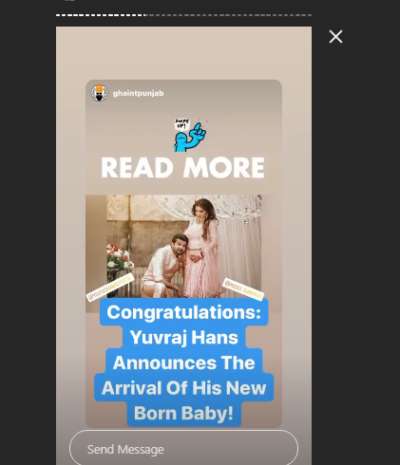Tap the blue 'Congratulations:' headline line
Viewport: 400px width, 465px height.
point(184,313)
